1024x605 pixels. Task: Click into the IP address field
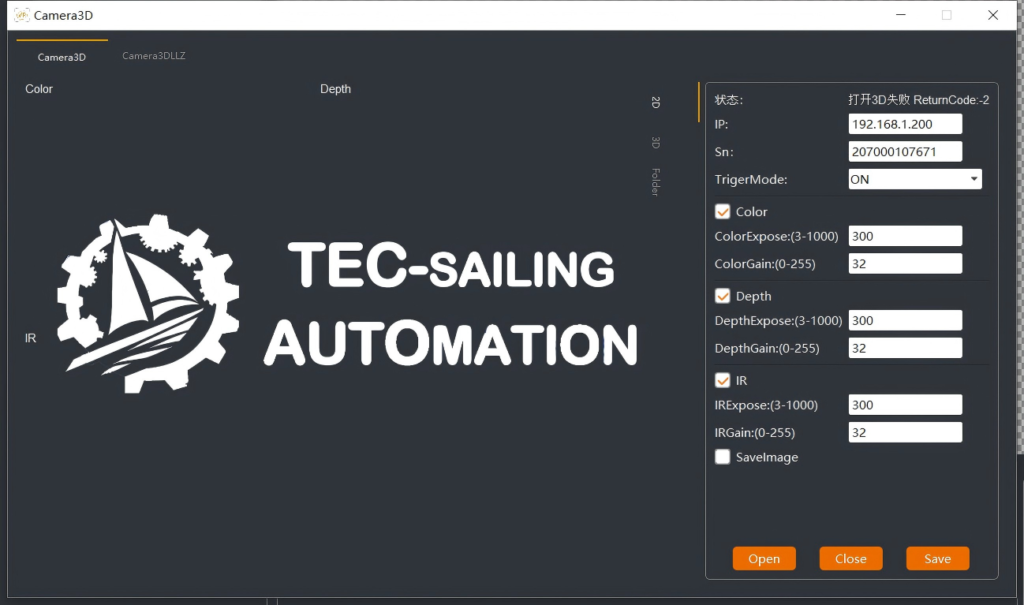[904, 124]
